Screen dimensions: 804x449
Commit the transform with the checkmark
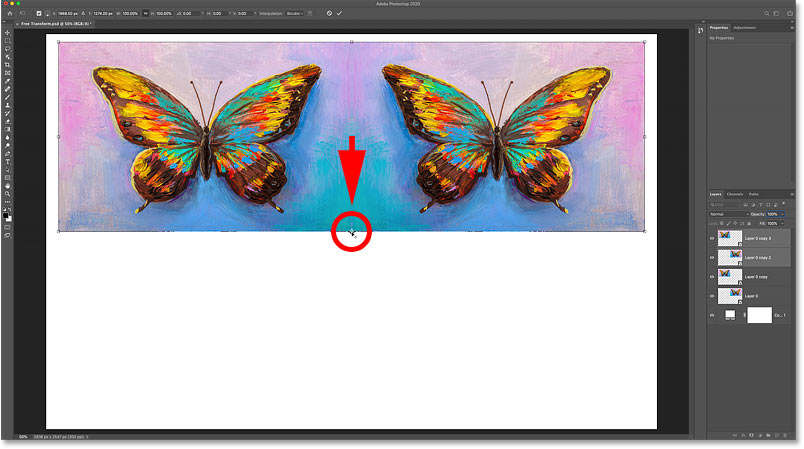[339, 13]
